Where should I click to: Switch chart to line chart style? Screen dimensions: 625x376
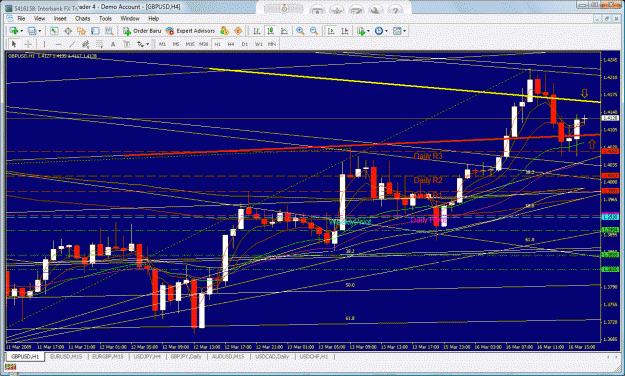pyautogui.click(x=284, y=31)
